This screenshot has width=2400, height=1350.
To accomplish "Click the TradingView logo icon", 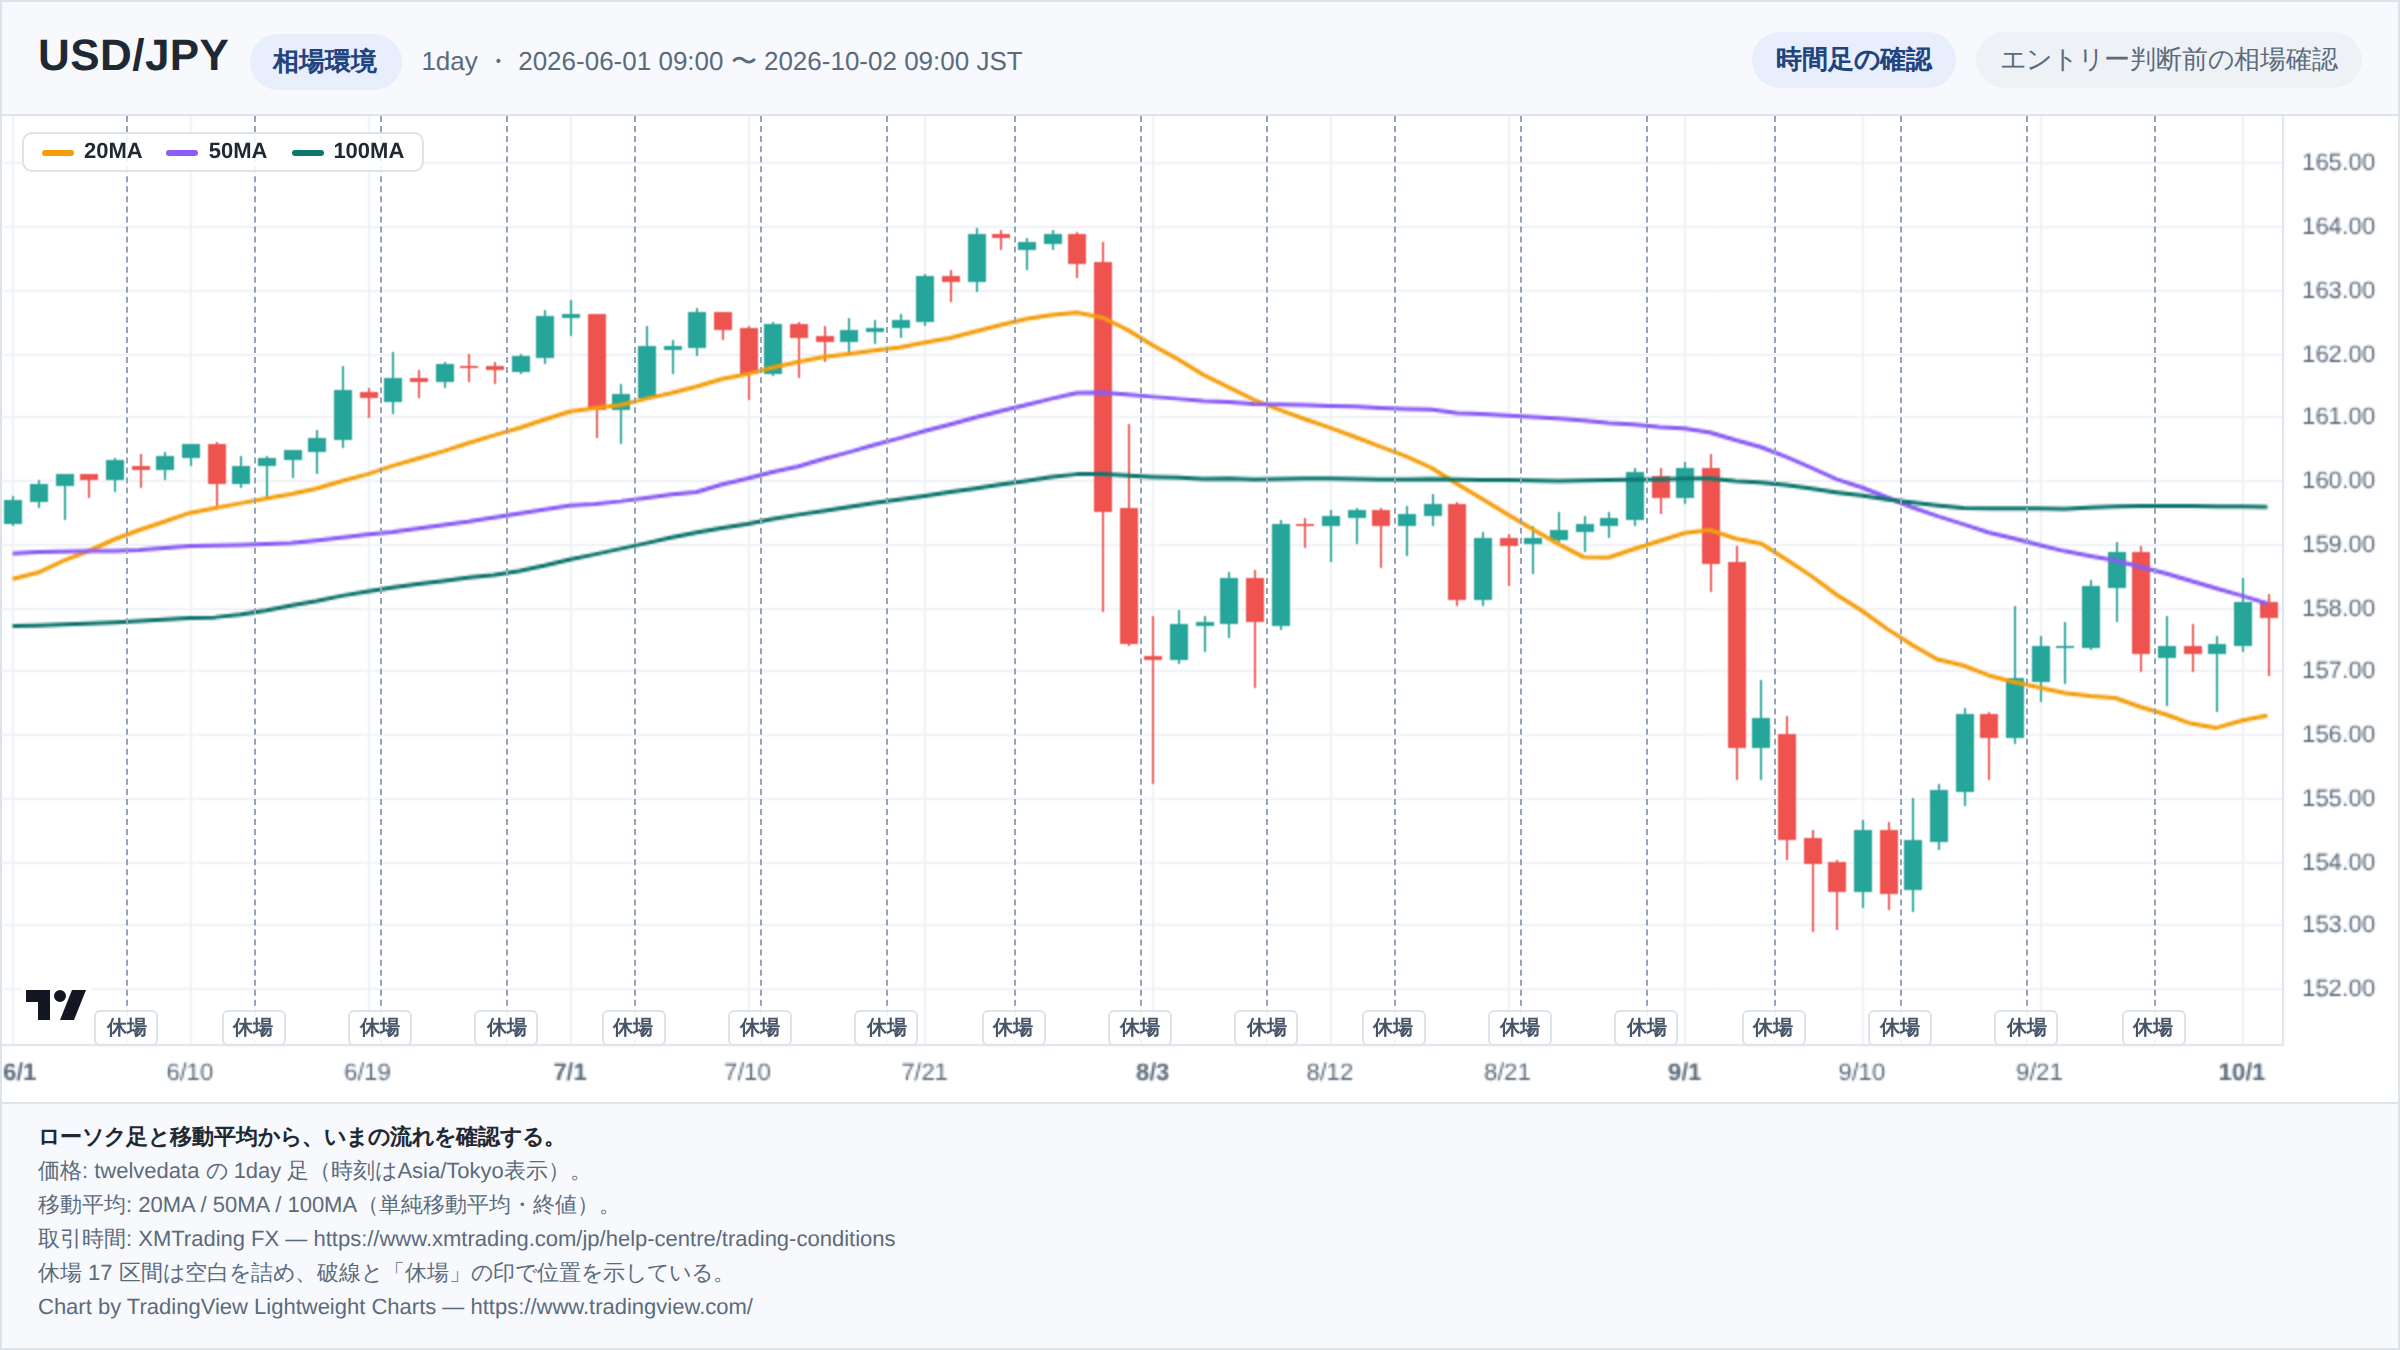I will [x=55, y=1004].
